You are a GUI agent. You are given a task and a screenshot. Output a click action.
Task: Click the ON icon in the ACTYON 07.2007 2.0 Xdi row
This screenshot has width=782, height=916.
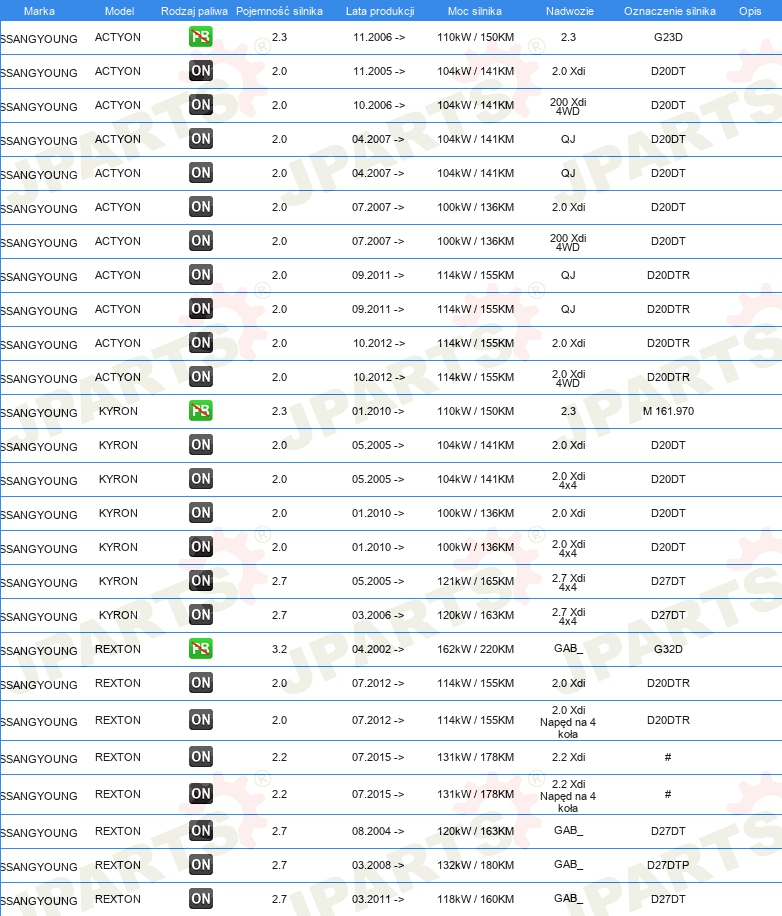coord(200,206)
